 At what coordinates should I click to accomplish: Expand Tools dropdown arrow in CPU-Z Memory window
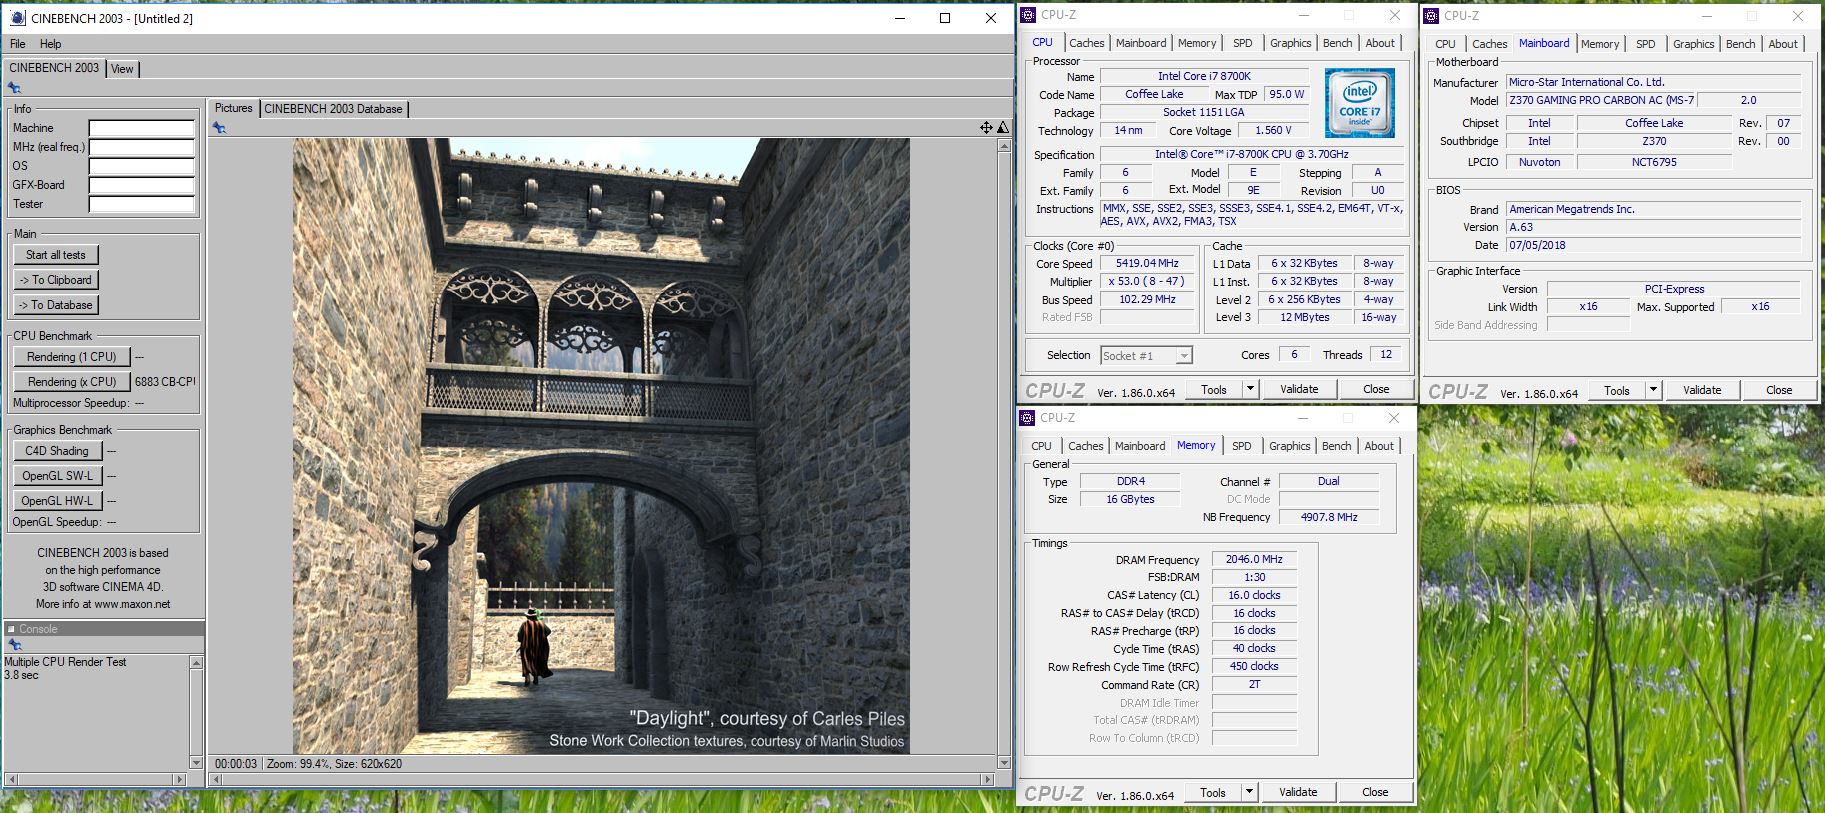pos(1249,792)
